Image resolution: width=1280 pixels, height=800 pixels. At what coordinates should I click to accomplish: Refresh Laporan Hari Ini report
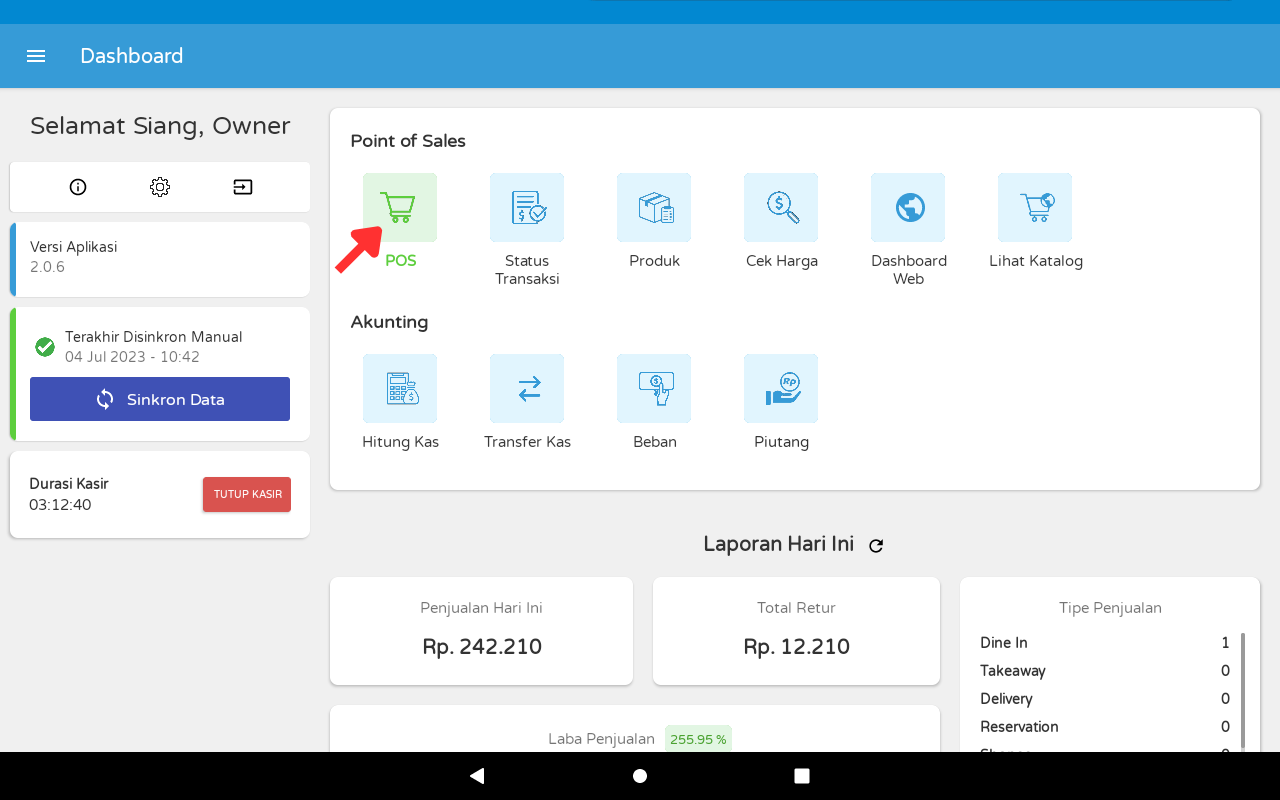click(876, 545)
